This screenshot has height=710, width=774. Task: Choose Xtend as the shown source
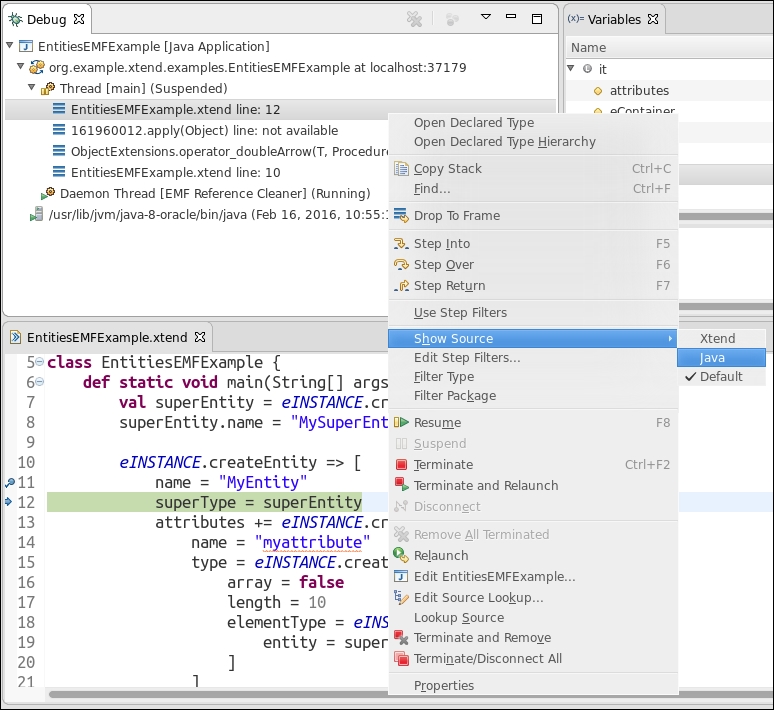(717, 339)
